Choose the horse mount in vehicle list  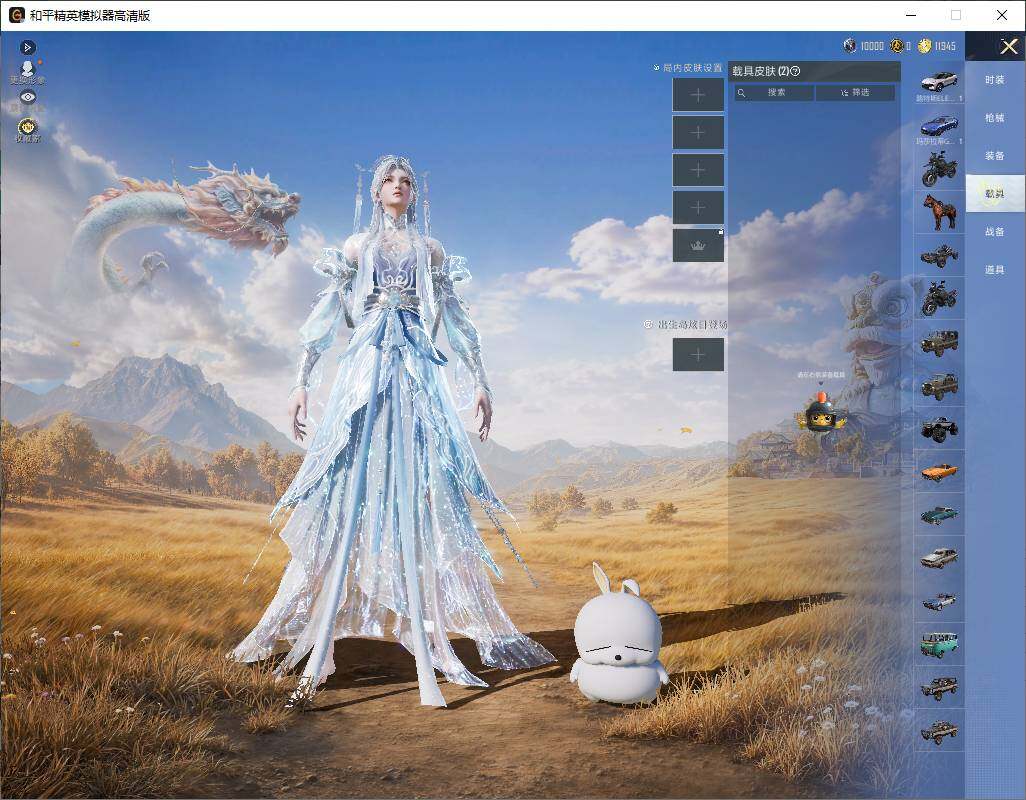pos(939,211)
